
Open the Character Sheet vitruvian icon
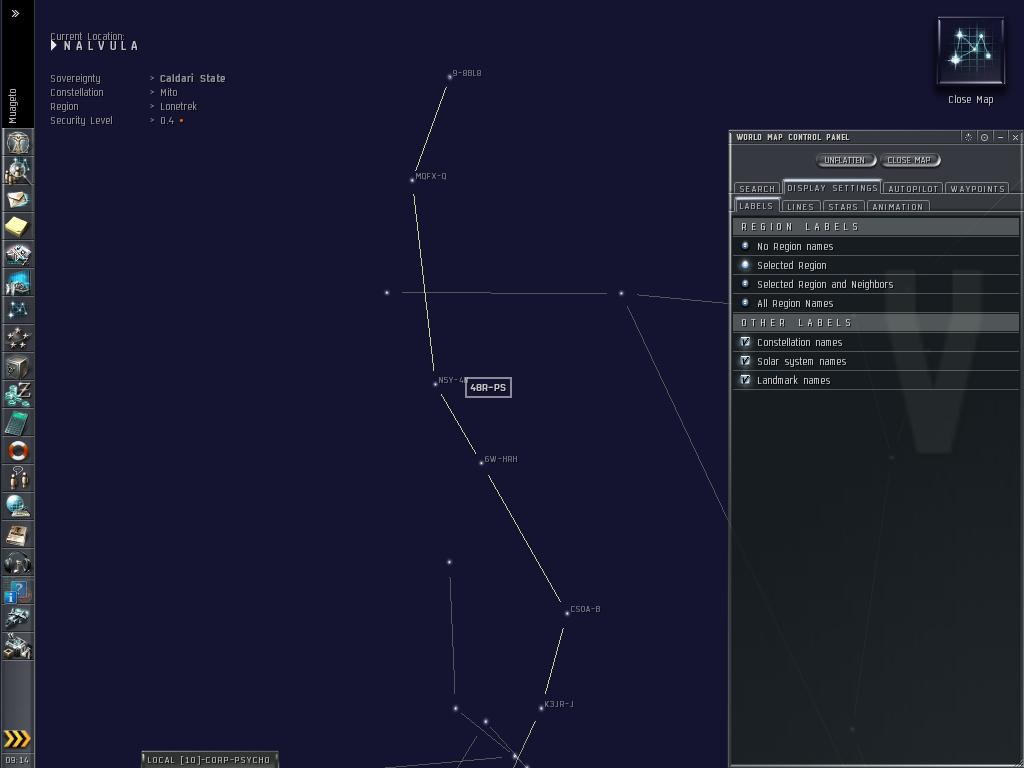tap(18, 142)
